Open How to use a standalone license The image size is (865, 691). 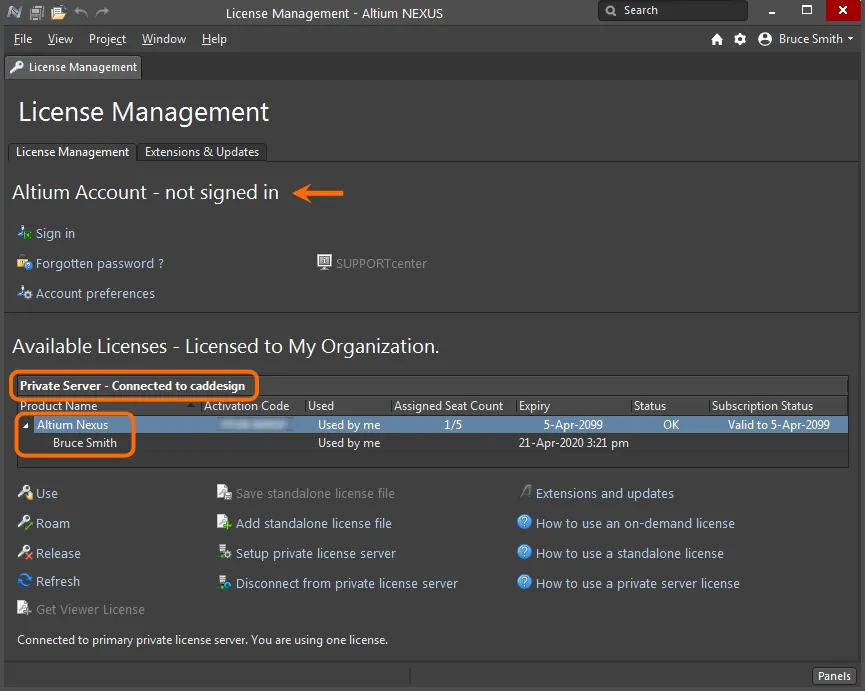pyautogui.click(x=629, y=553)
